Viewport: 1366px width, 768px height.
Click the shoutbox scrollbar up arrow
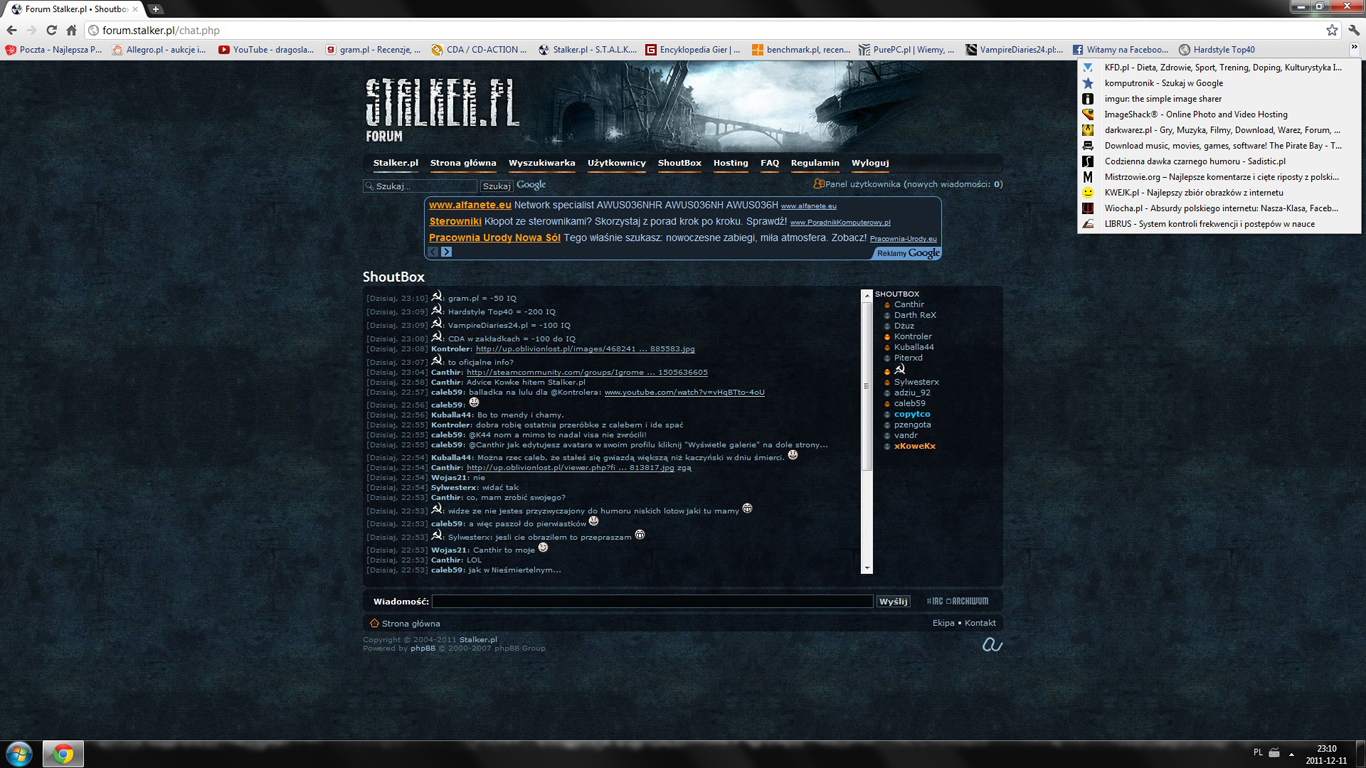(867, 296)
